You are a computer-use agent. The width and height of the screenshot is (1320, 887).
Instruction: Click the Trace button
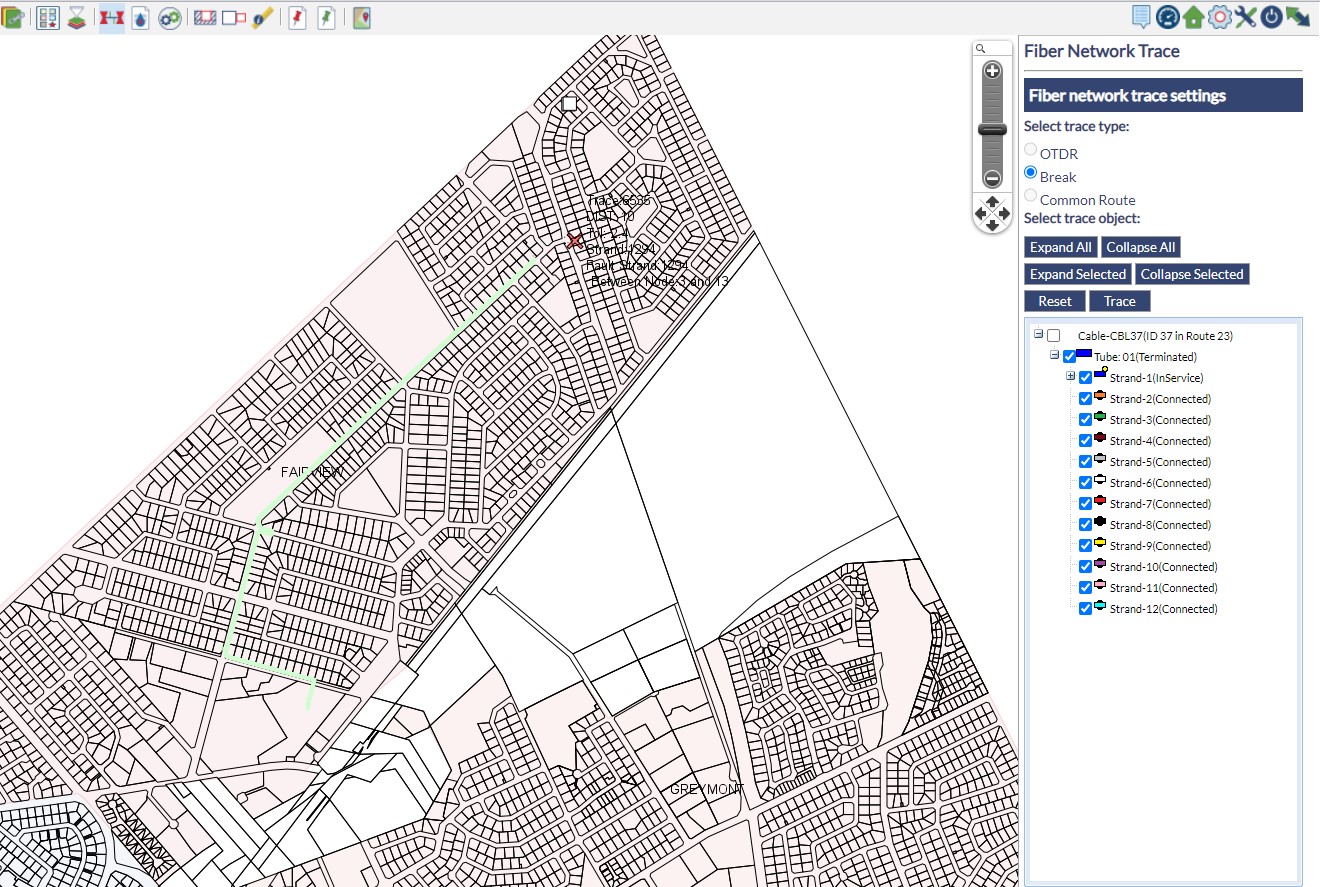click(1119, 301)
